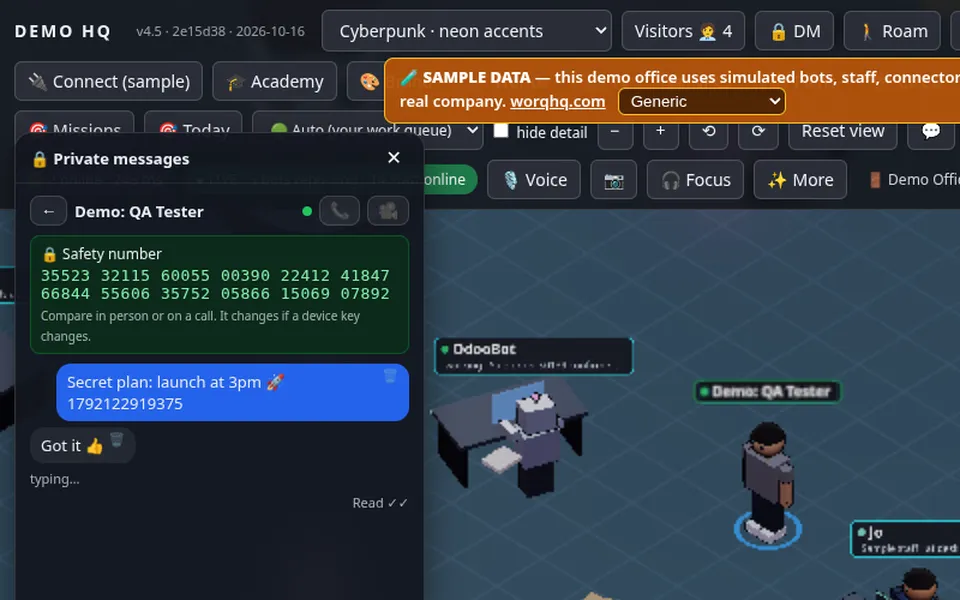Screen dimensions: 960x600
Task: Zoom in with the plus button
Action: coord(661,131)
